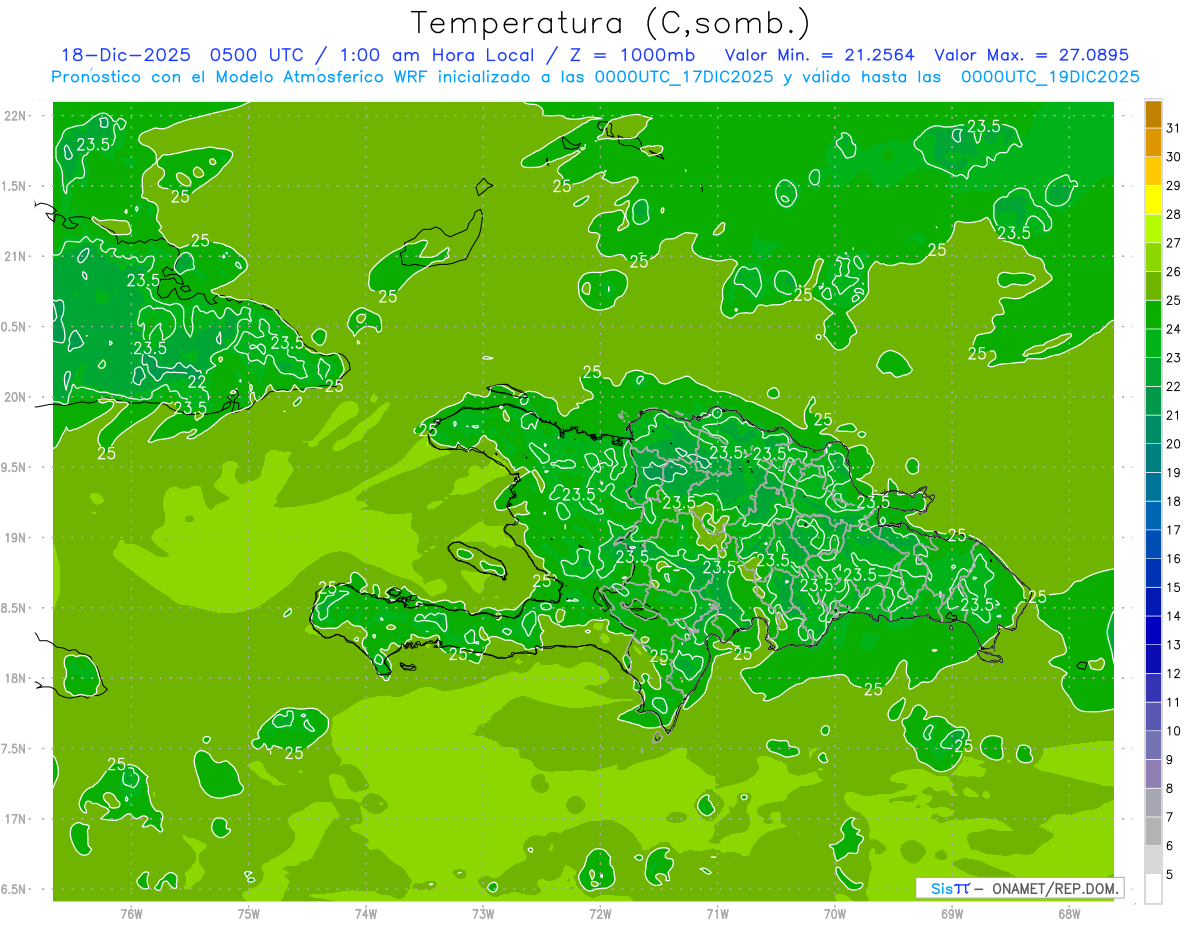Viewport: 1200px width, 927px height.
Task: Click the "17N" latitude axis label
Action: (16, 819)
